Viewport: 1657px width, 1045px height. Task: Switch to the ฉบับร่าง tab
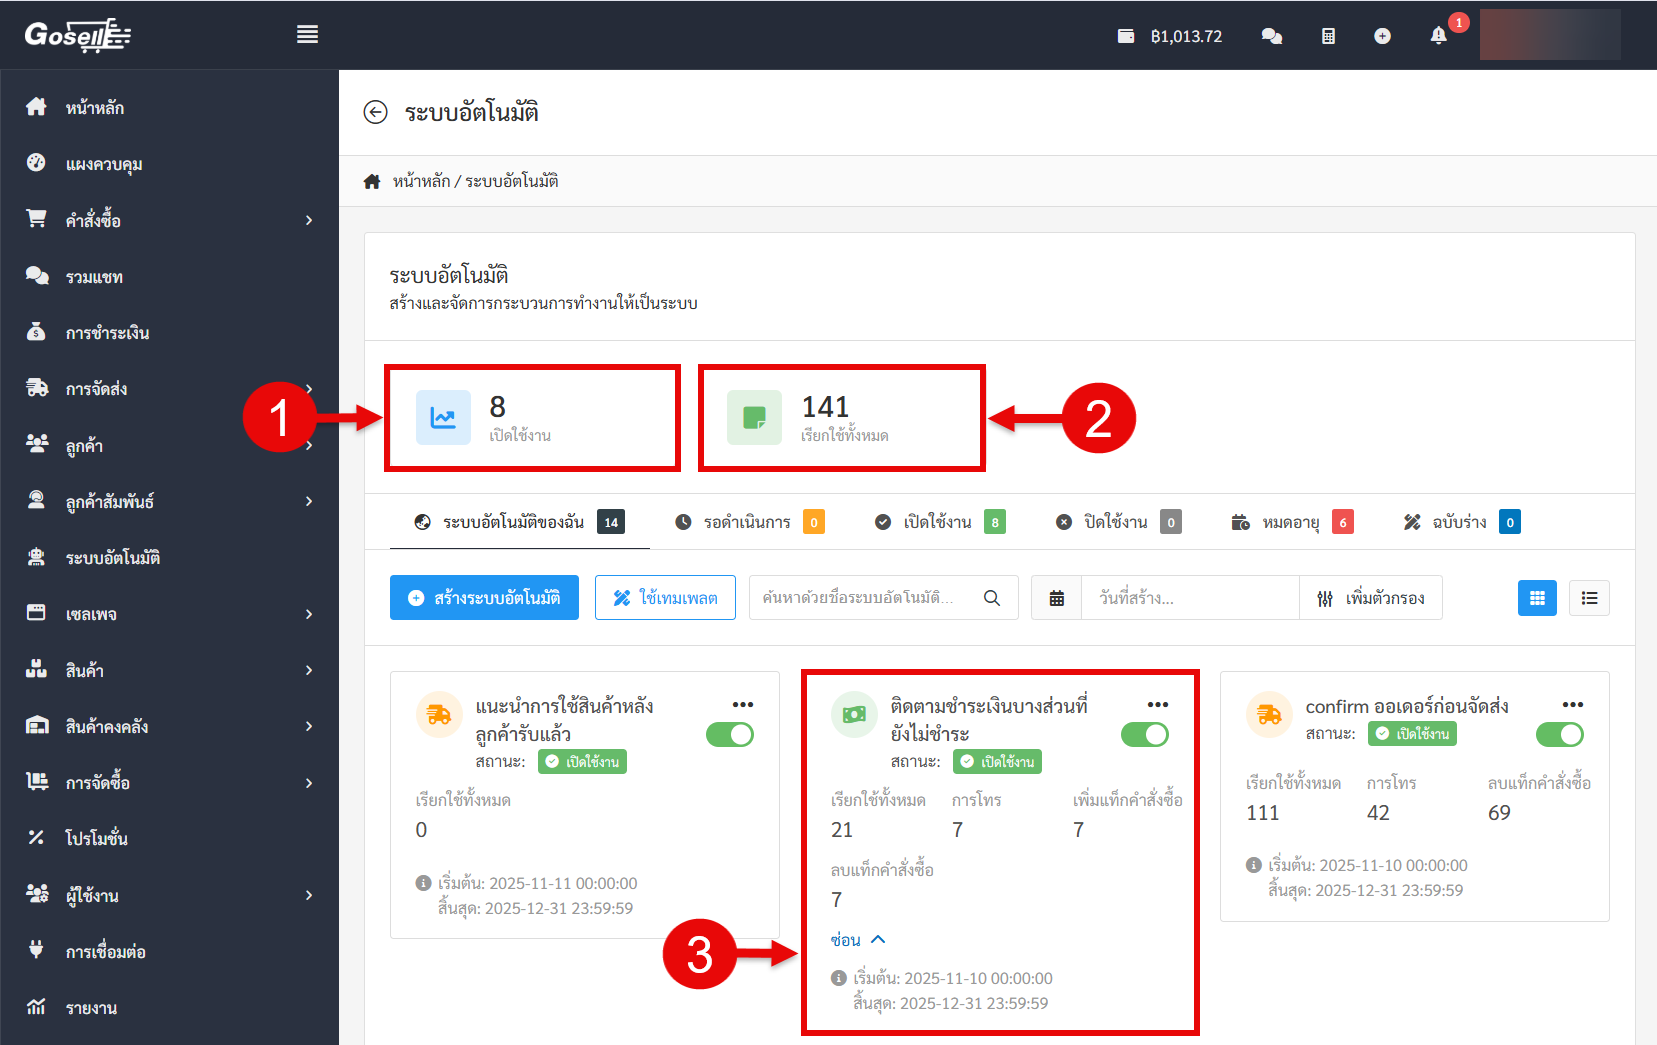click(x=1460, y=522)
